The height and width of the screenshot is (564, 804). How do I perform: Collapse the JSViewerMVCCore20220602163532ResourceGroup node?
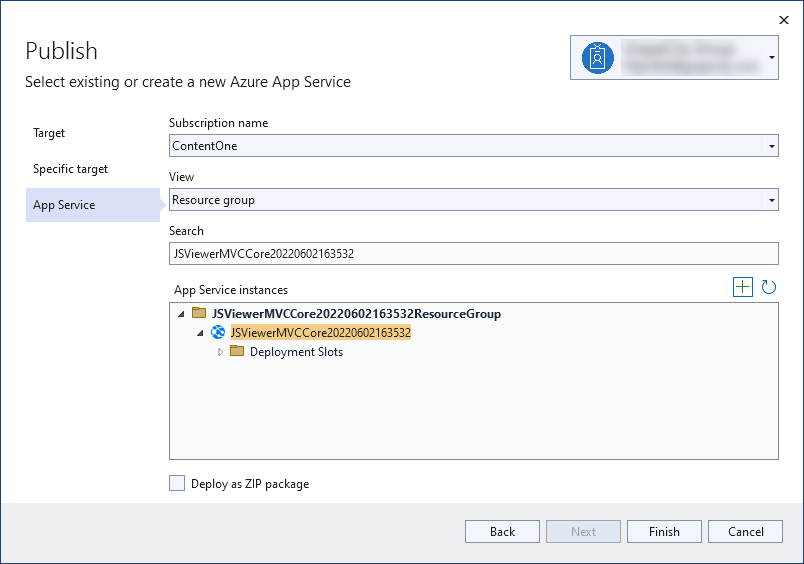coord(181,314)
